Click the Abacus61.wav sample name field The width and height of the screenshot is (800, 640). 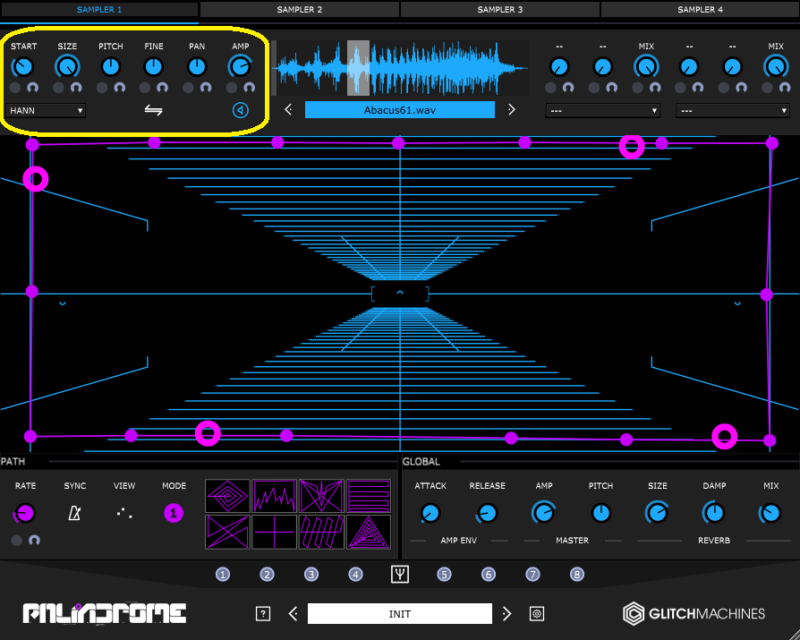click(x=400, y=110)
